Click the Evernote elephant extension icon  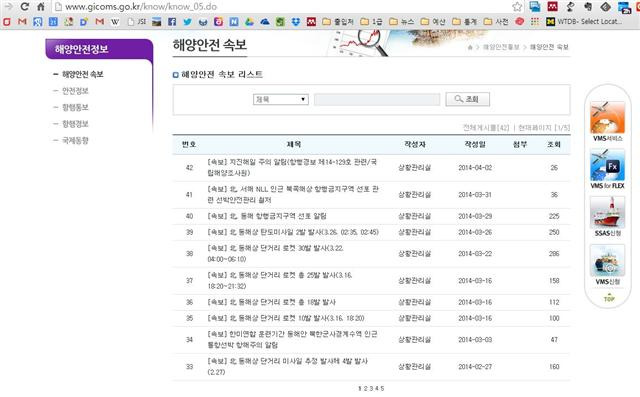click(x=587, y=7)
